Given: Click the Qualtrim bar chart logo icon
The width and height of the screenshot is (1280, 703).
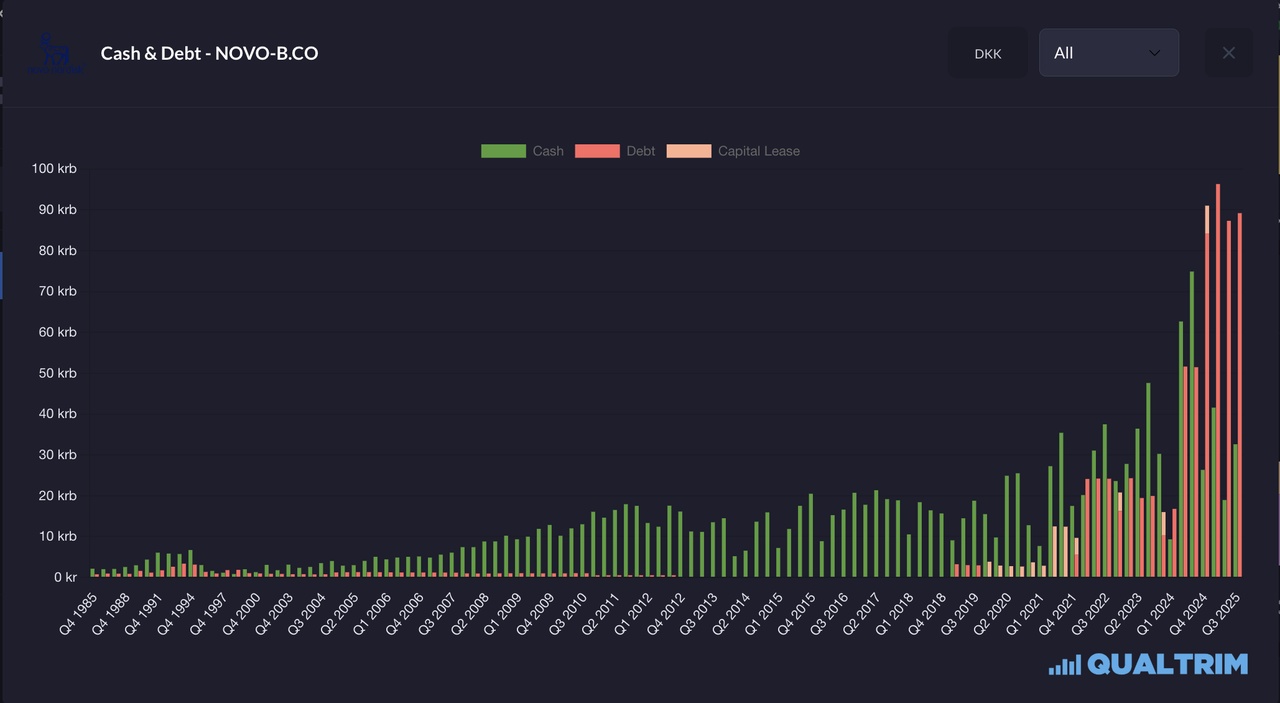Looking at the screenshot, I should click(1064, 665).
